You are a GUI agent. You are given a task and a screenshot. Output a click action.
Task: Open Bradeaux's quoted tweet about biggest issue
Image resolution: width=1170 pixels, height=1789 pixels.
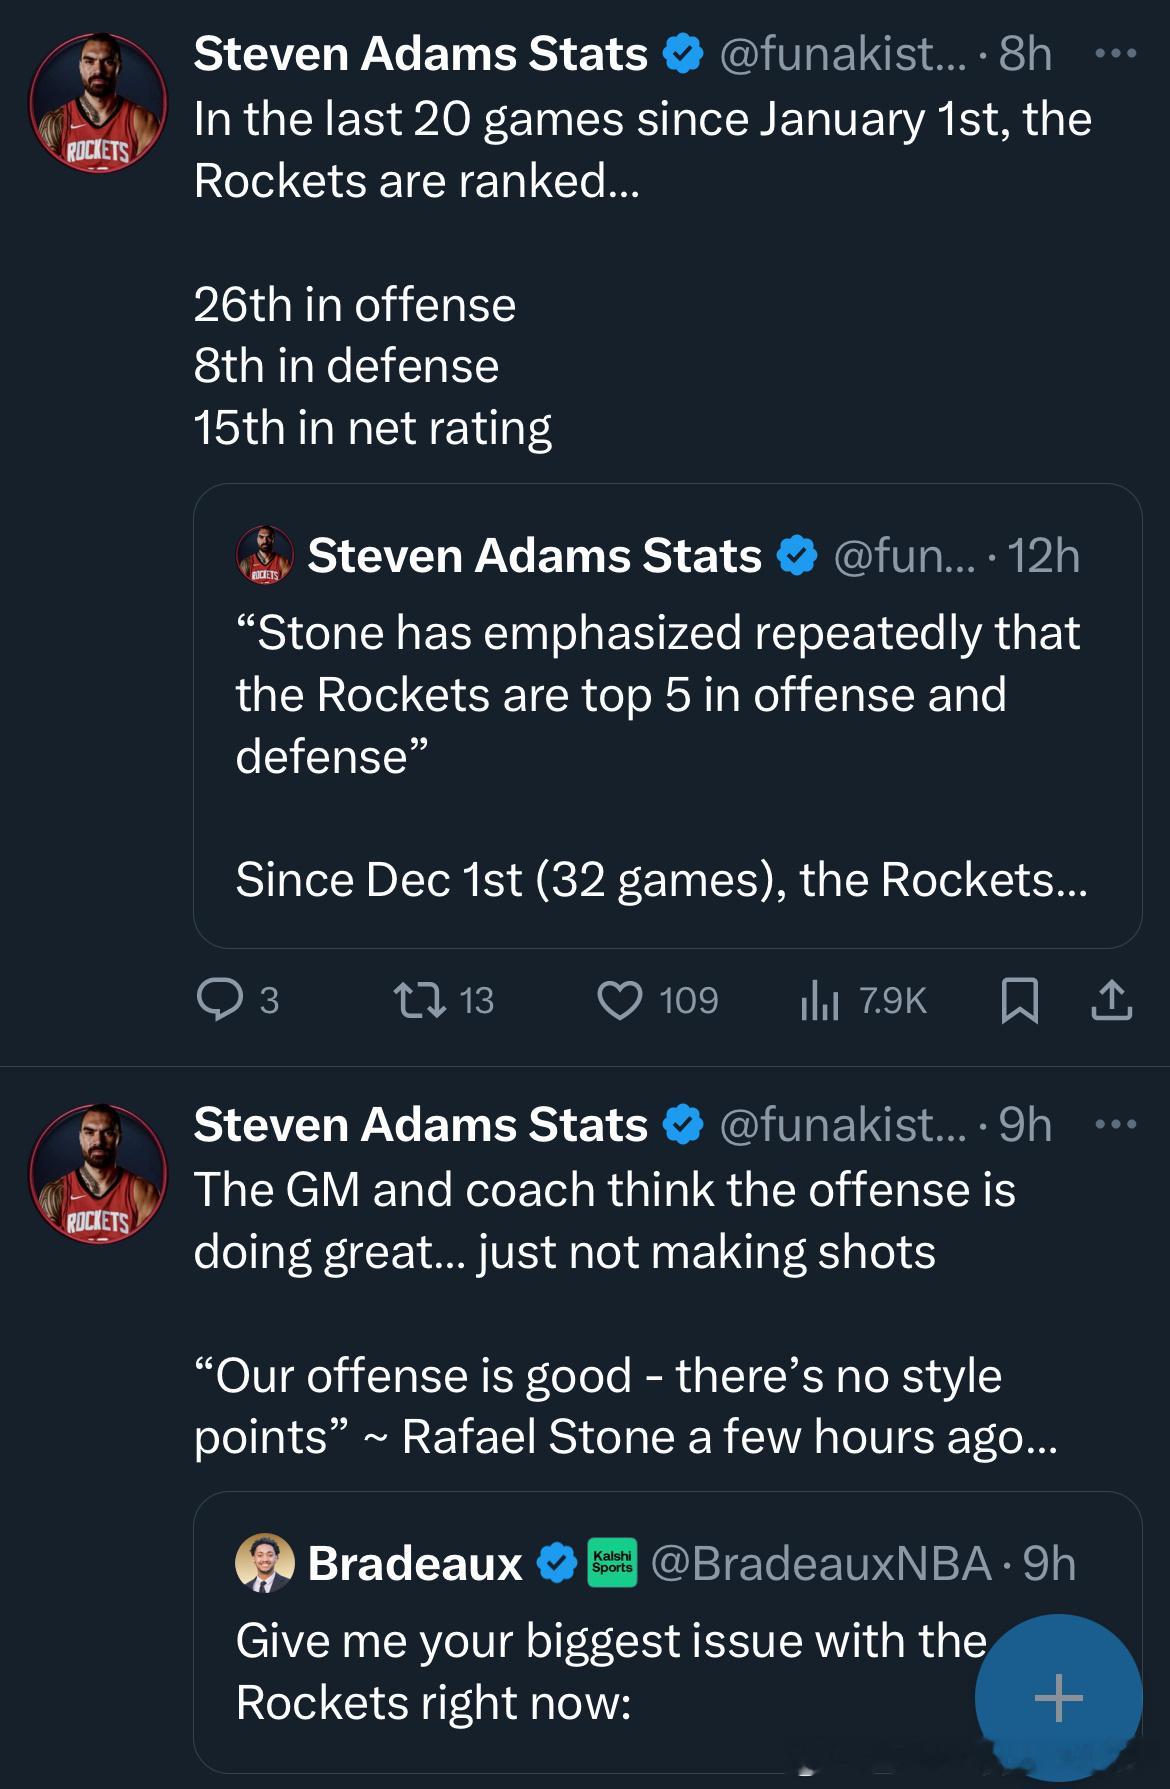click(600, 1672)
